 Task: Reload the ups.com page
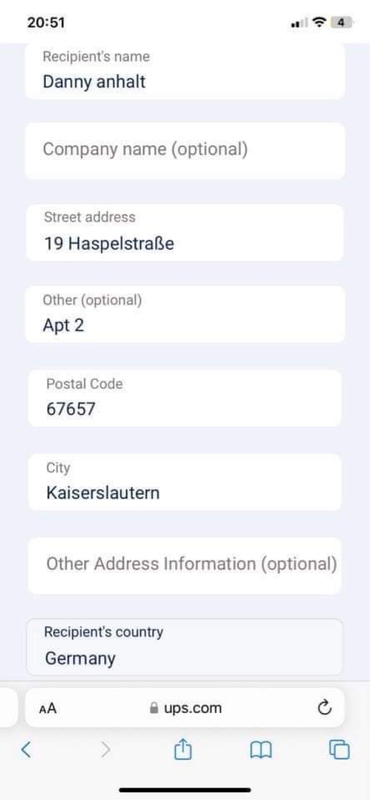coord(325,708)
